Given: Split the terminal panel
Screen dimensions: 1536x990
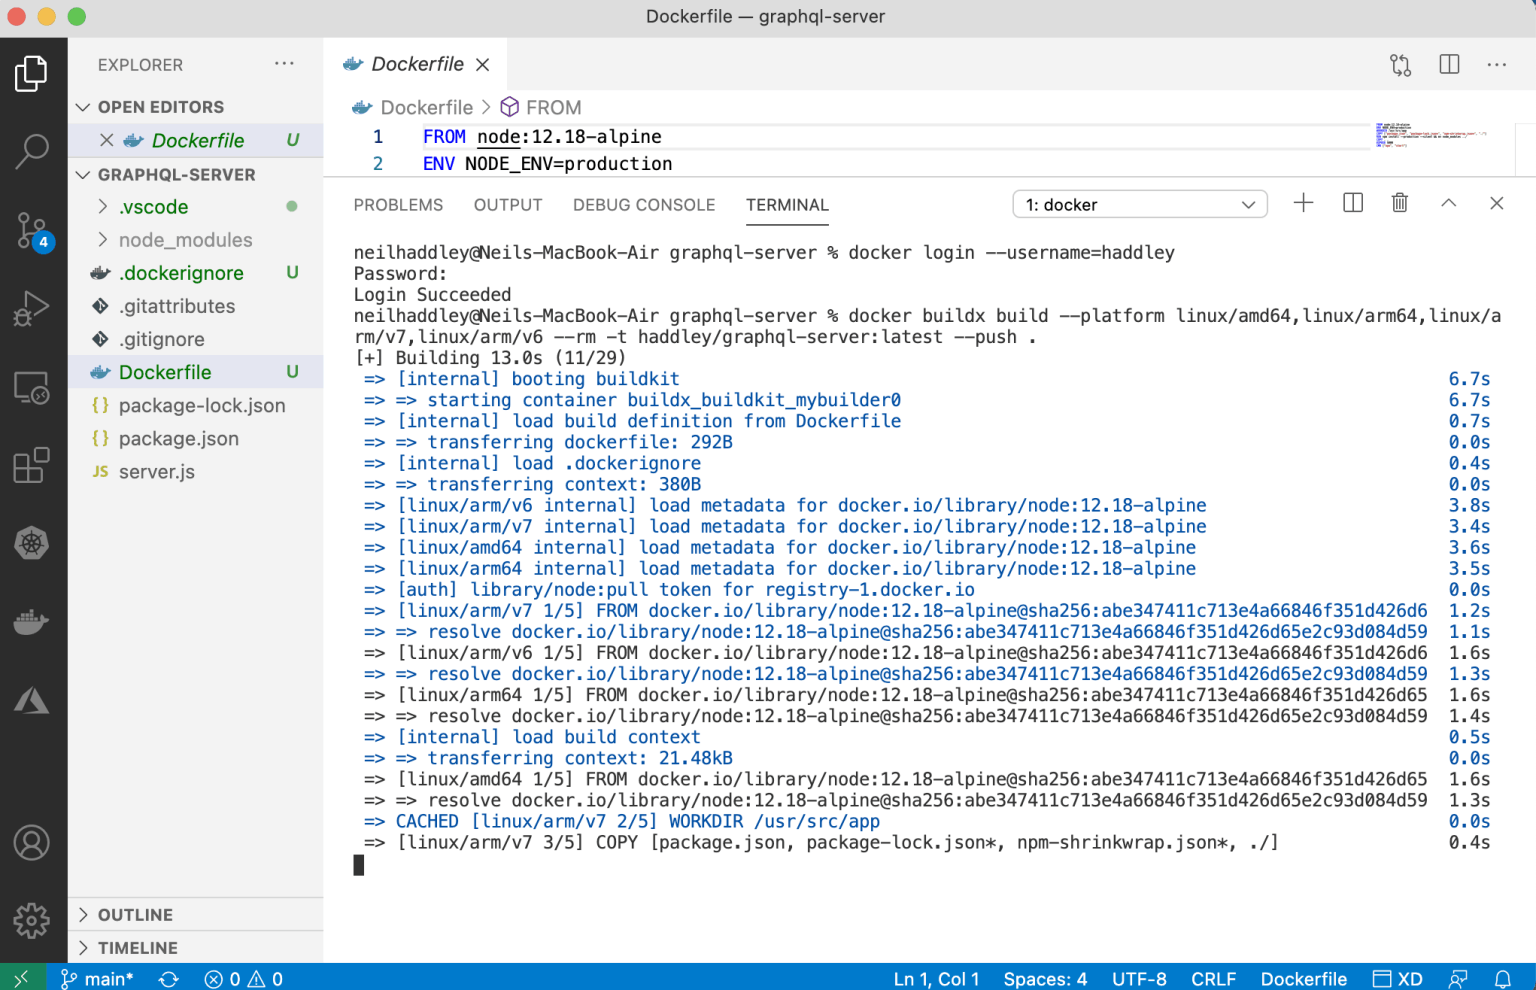Looking at the screenshot, I should click(1353, 203).
